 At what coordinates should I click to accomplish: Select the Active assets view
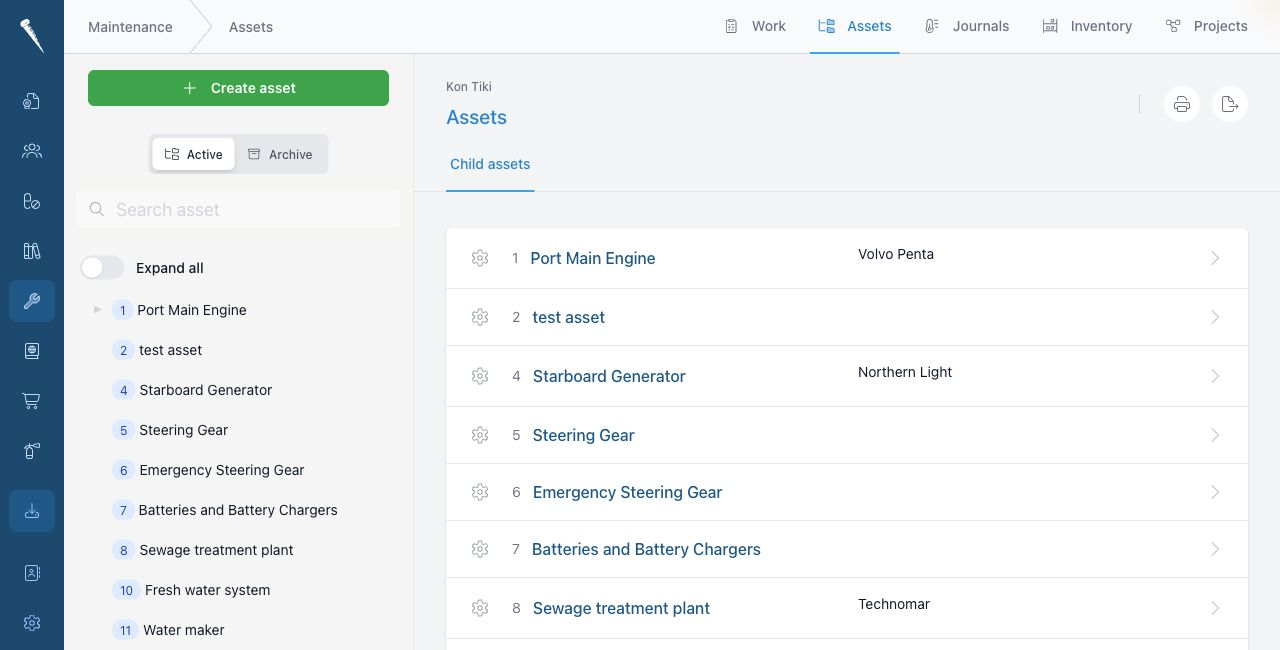[194, 154]
